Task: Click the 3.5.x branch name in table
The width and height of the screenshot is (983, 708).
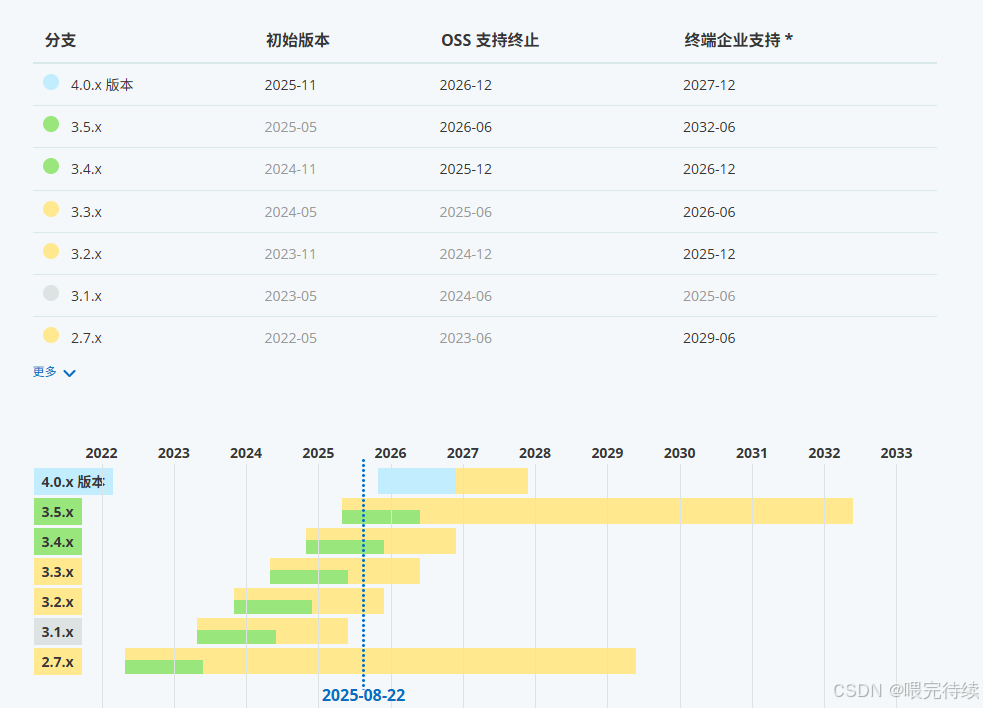Action: pyautogui.click(x=86, y=127)
